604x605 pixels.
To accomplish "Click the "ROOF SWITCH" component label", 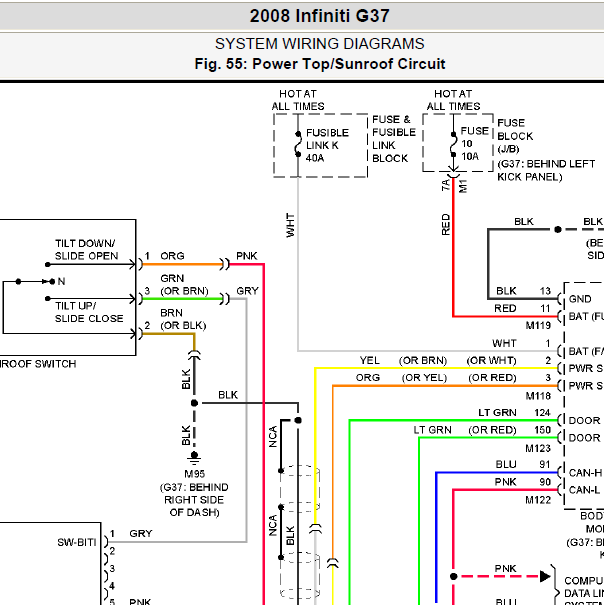I will click(x=38, y=364).
